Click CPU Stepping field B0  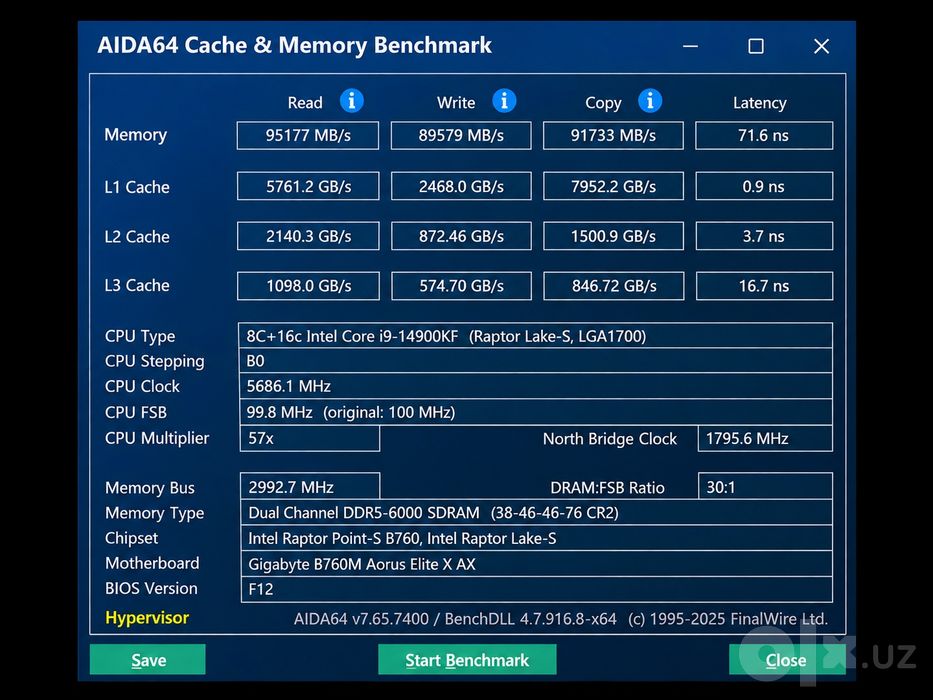click(535, 361)
